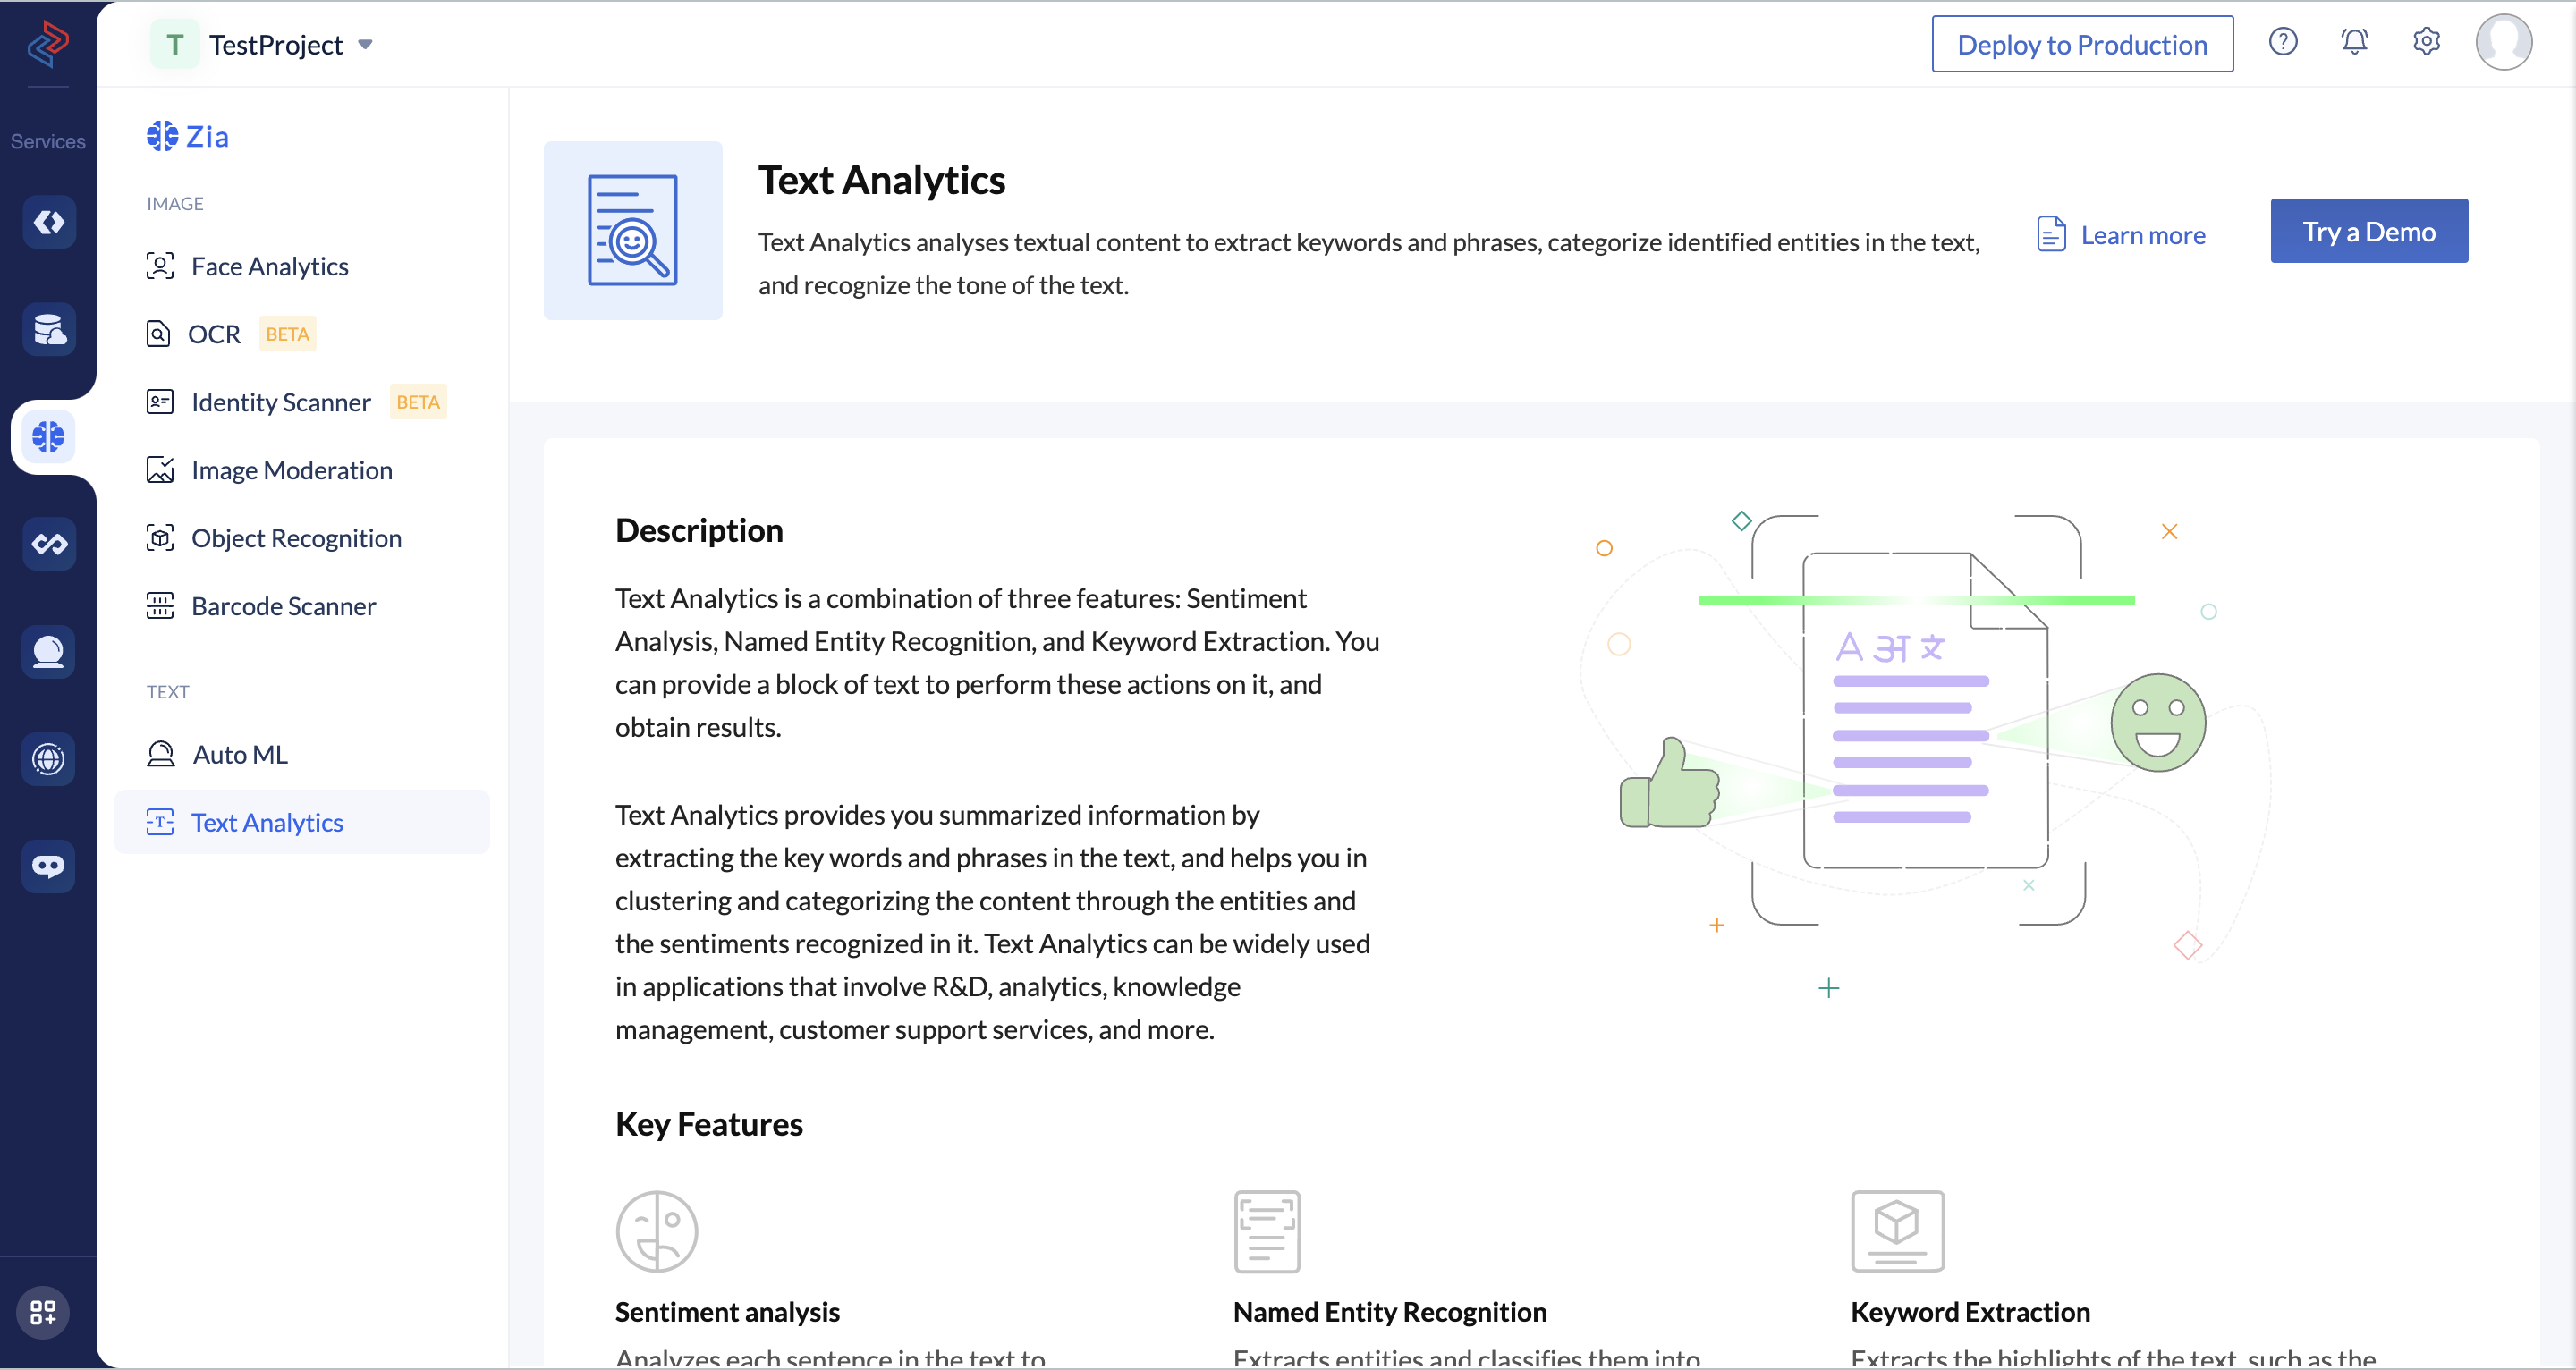Click the help question mark icon

[2284, 43]
